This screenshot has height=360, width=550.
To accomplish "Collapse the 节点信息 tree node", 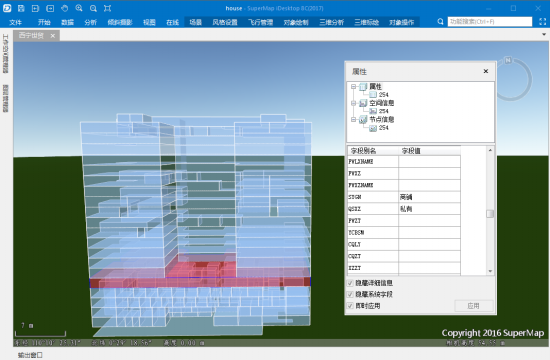I will [354, 119].
